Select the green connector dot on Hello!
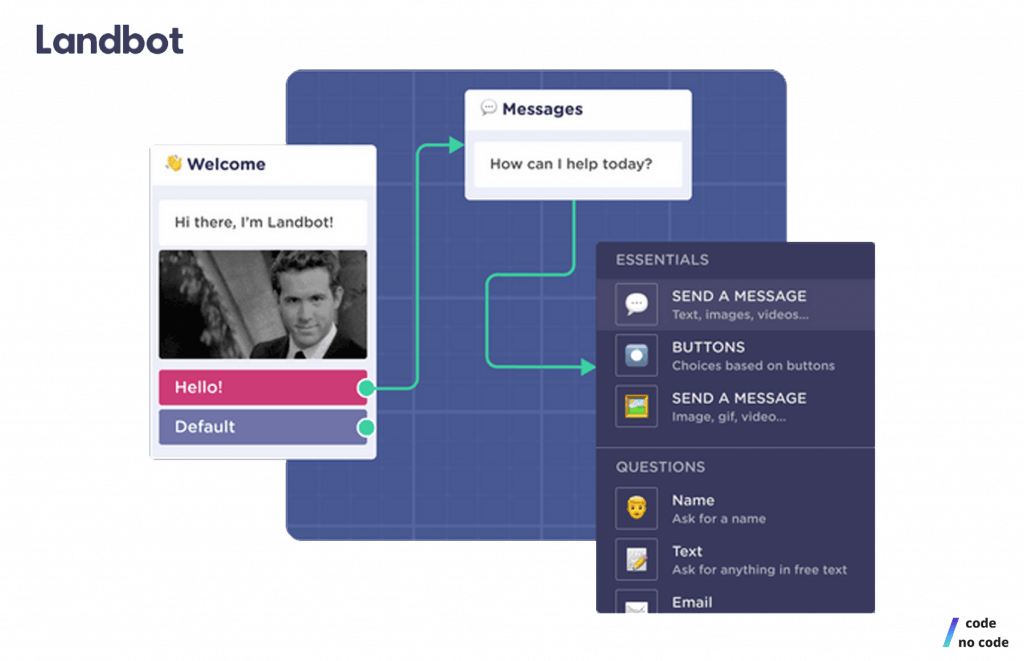 click(x=366, y=388)
